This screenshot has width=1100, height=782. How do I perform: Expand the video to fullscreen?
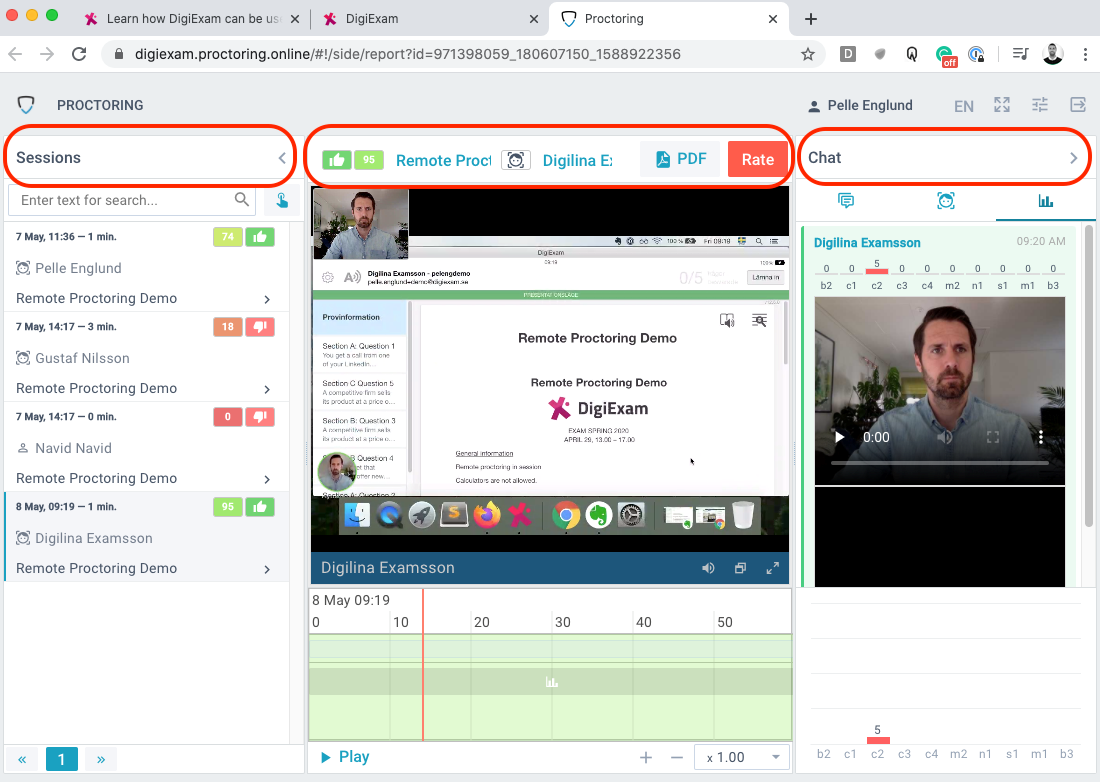point(772,568)
